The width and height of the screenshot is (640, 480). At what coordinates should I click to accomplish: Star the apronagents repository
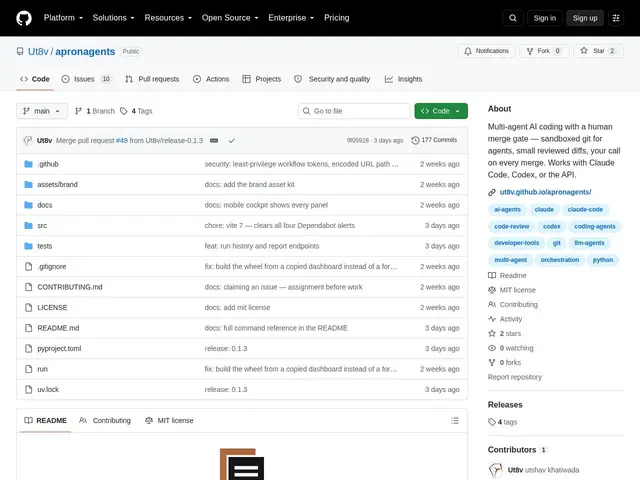click(598, 51)
